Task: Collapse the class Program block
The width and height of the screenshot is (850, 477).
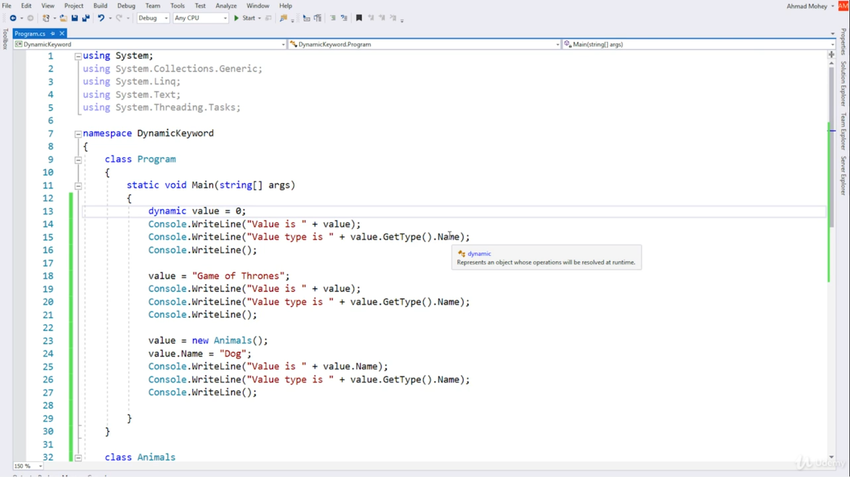Action: [78, 159]
